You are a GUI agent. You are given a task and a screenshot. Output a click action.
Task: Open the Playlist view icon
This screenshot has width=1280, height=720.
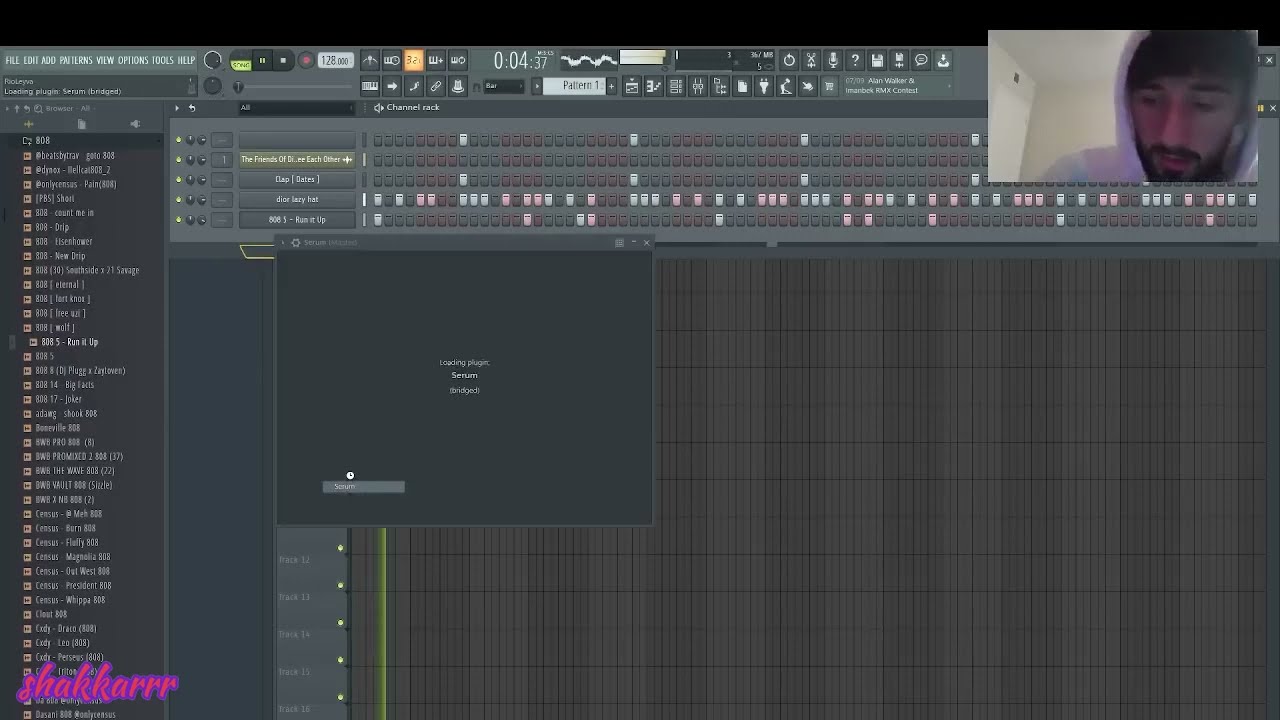[x=632, y=86]
